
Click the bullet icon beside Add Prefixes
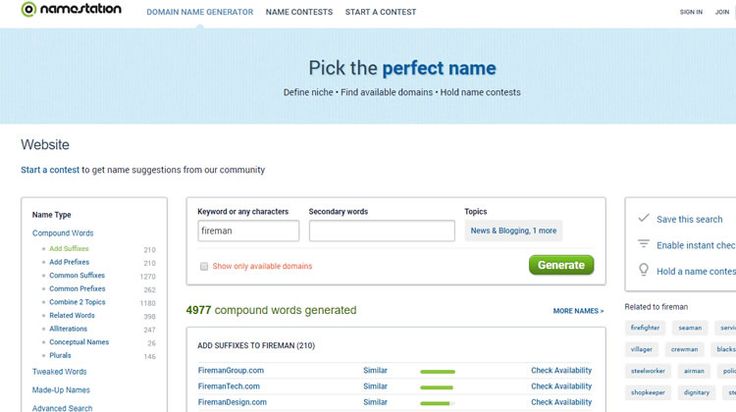click(43, 262)
